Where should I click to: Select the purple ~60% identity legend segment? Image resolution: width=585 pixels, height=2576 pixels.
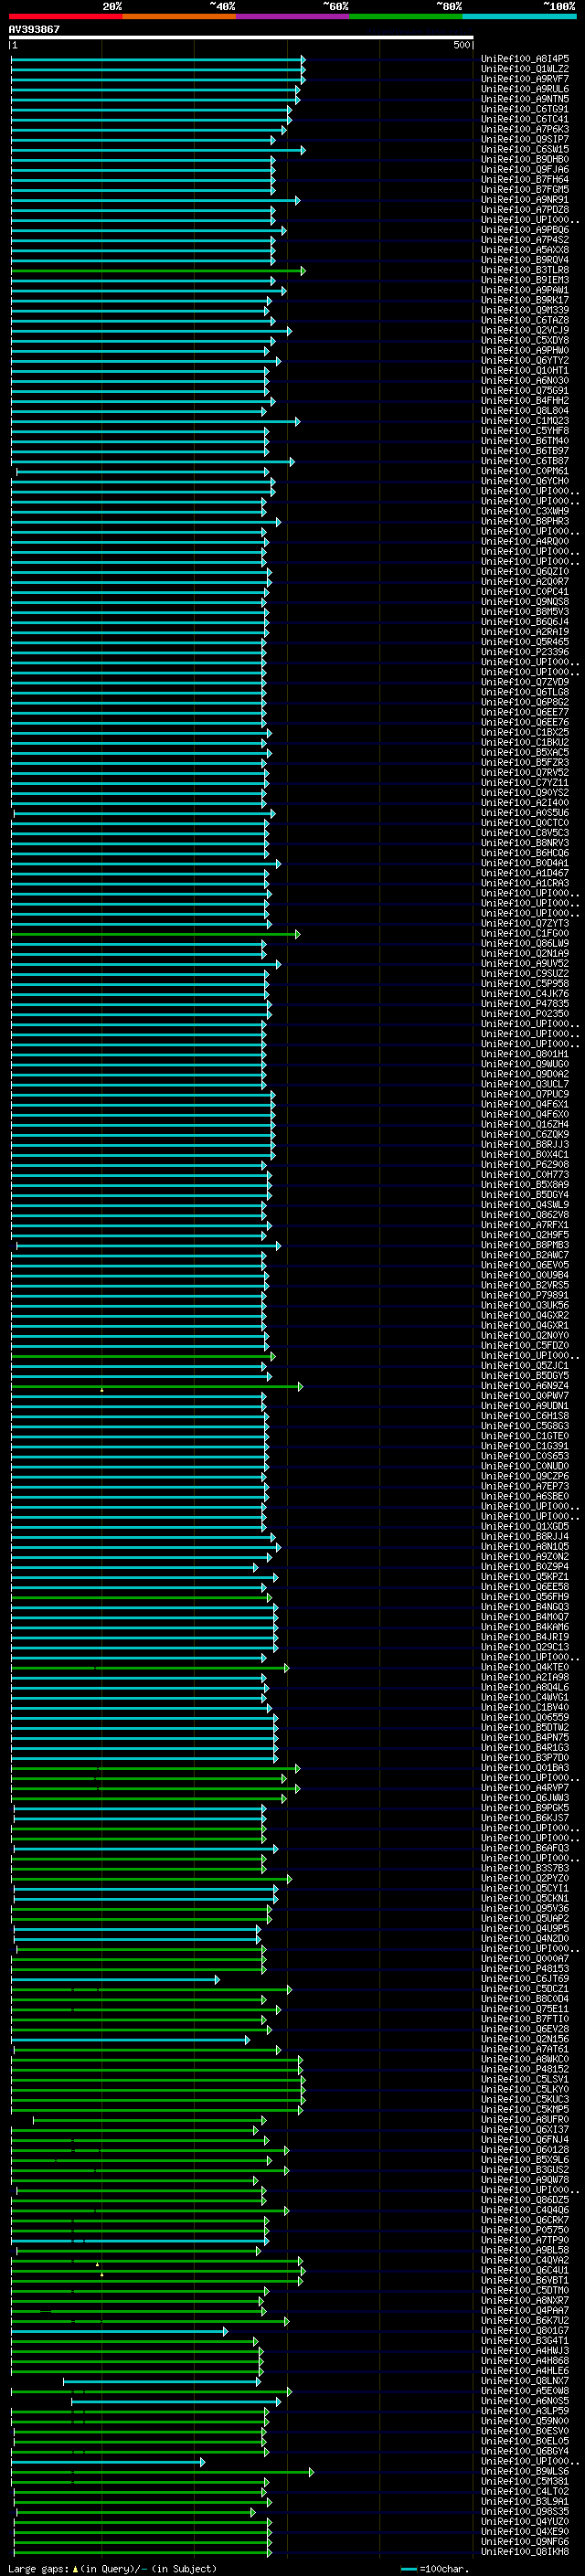point(293,16)
